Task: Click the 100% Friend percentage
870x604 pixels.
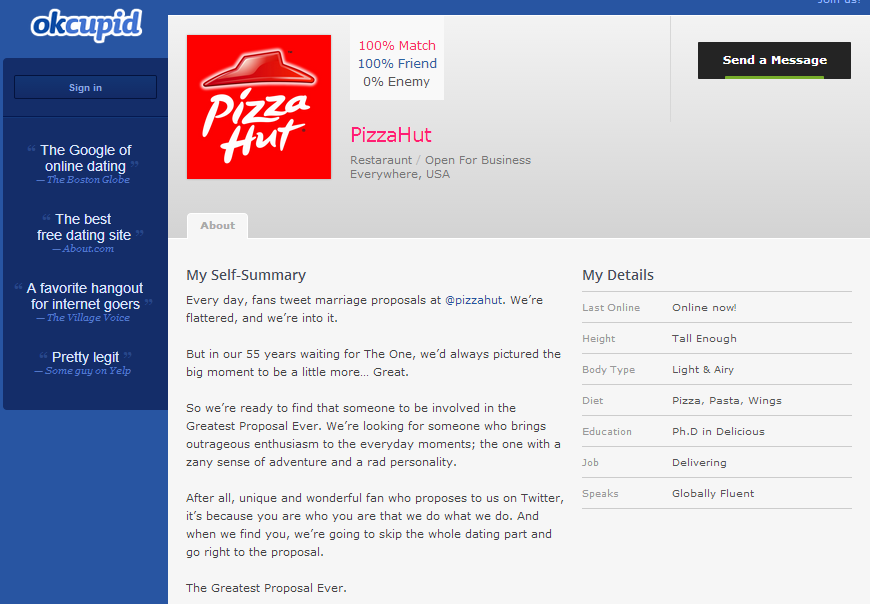Action: pos(397,63)
